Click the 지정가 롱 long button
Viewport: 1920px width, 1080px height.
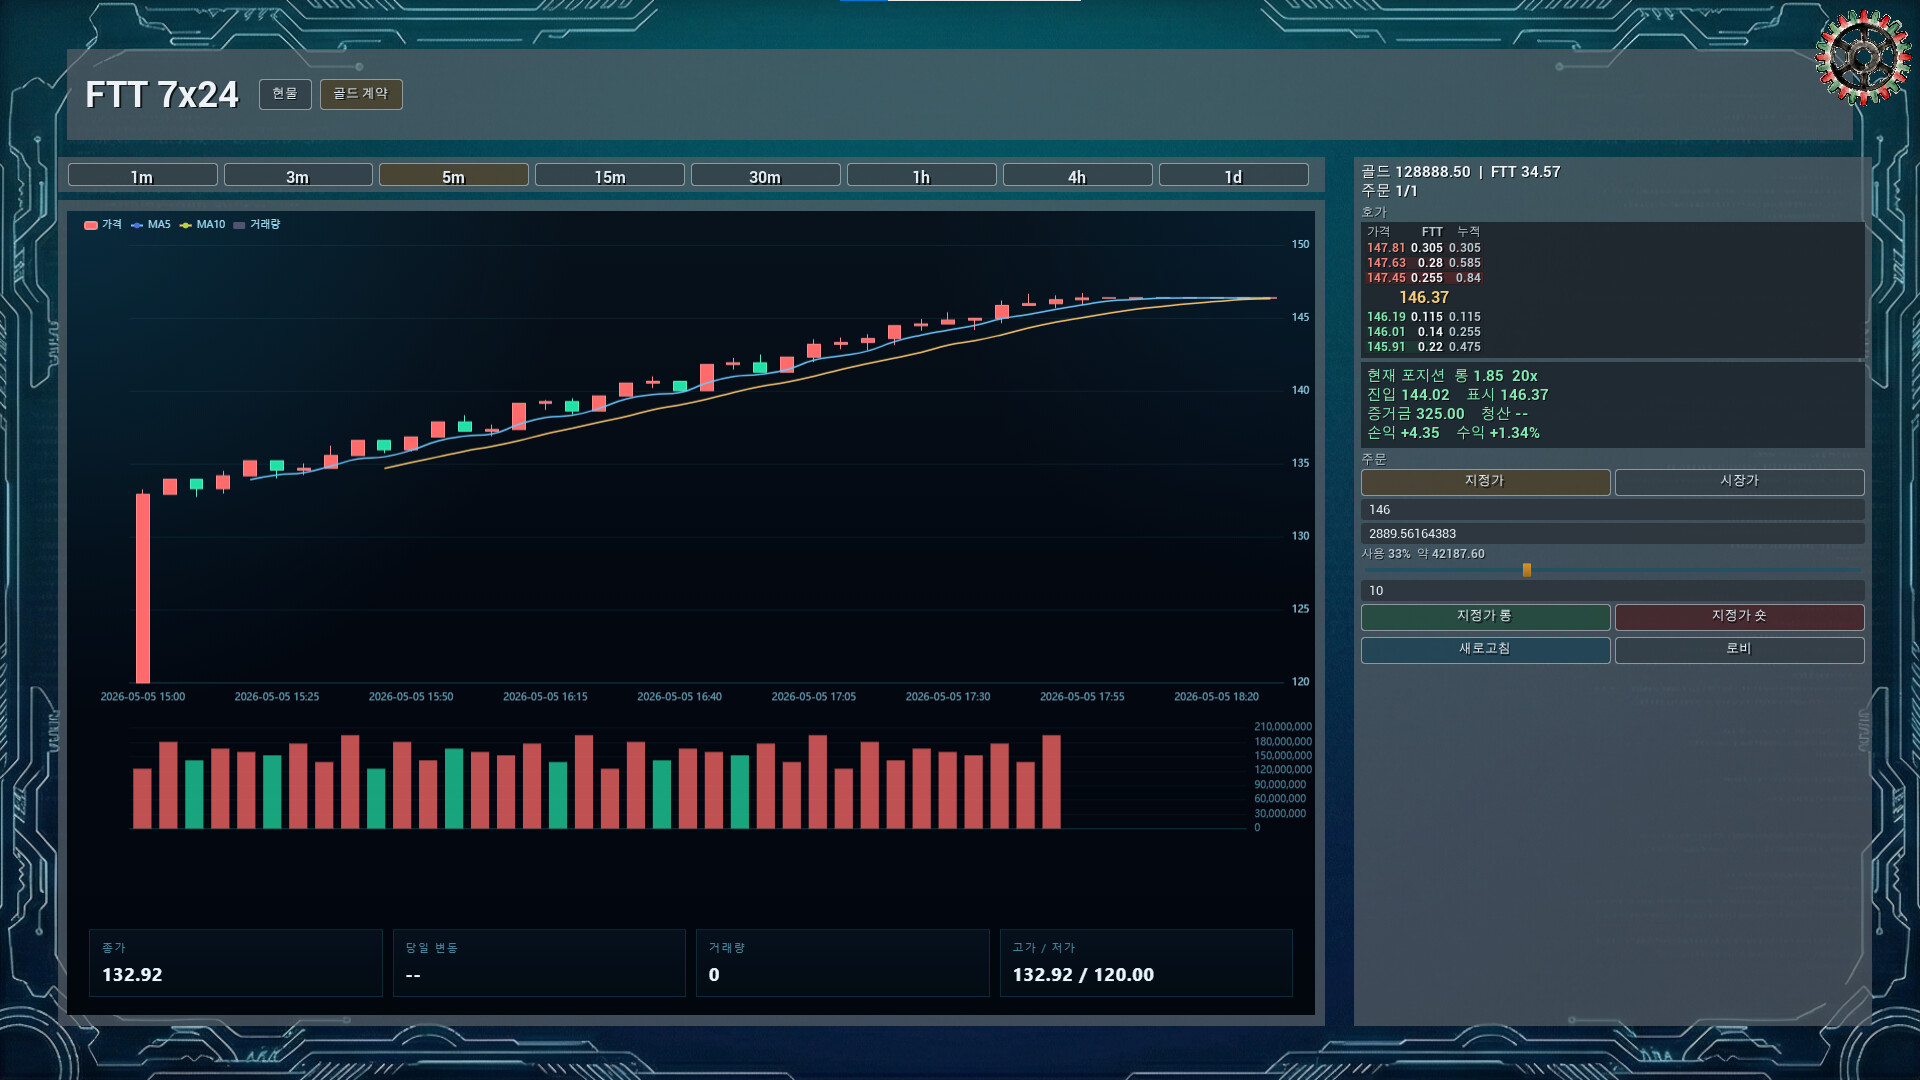click(1485, 617)
